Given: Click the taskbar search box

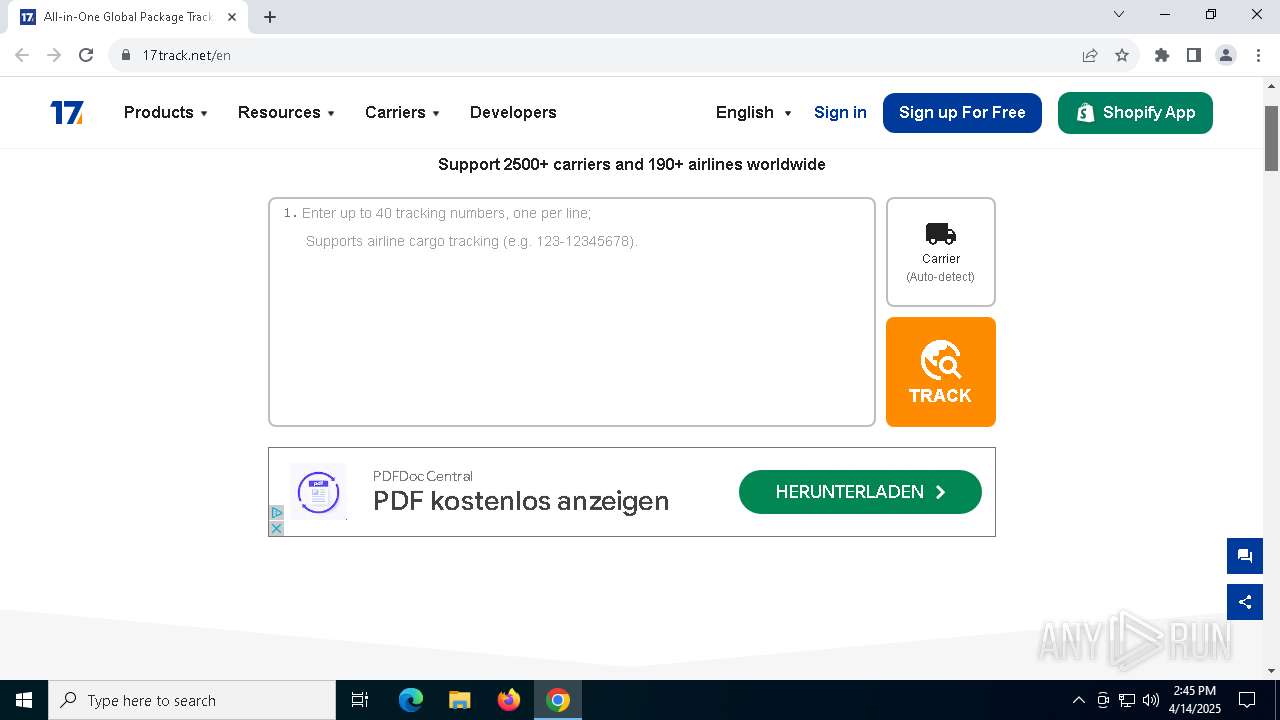Looking at the screenshot, I should pos(192,700).
